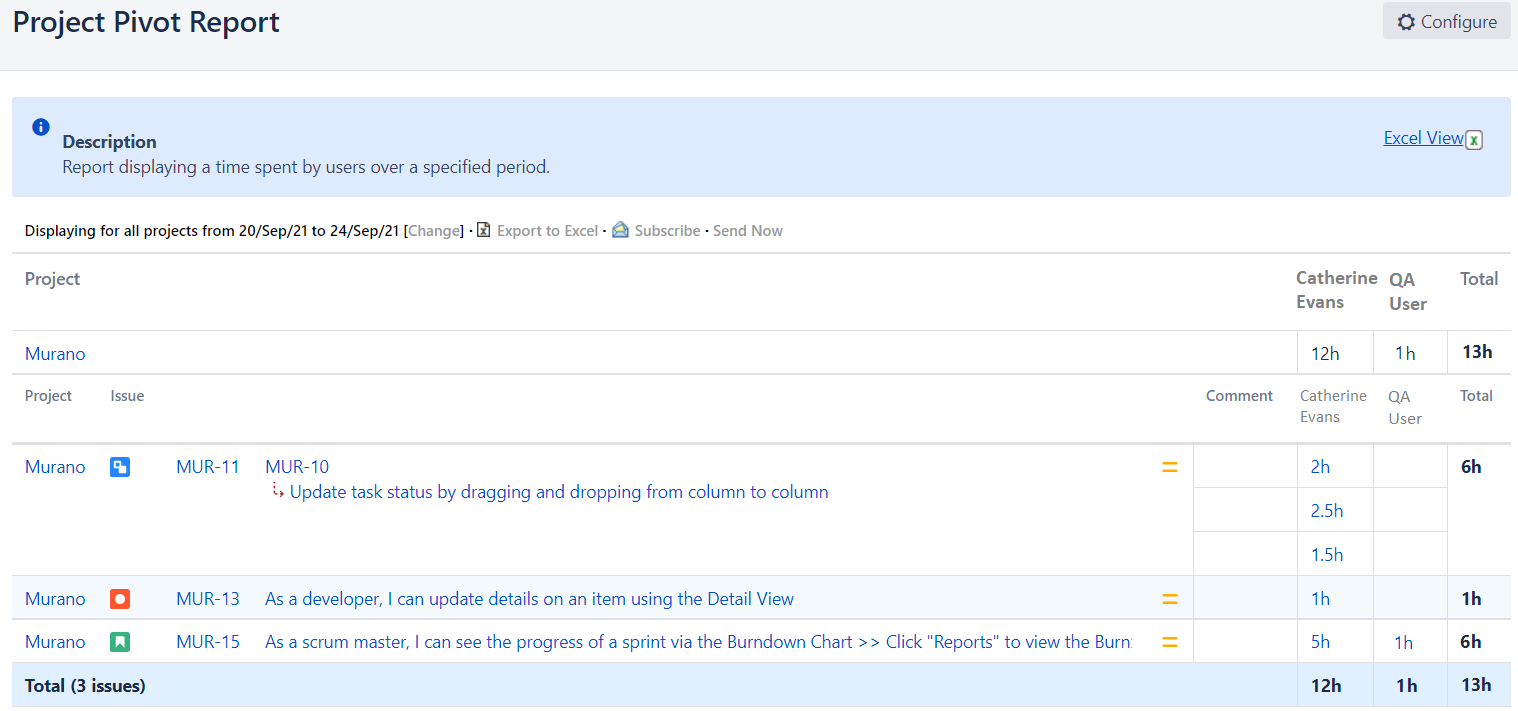Click the red bug icon for MUR-13
Screen dimensions: 1518x711
point(120,599)
